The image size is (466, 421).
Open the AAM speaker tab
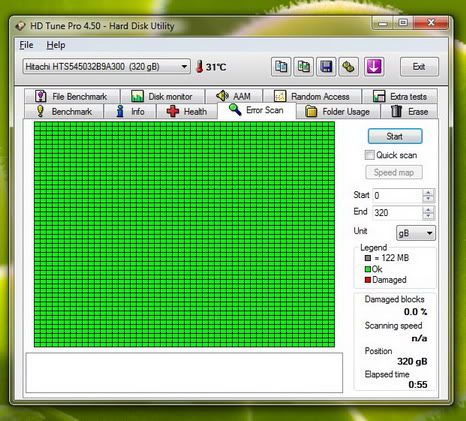(x=234, y=96)
